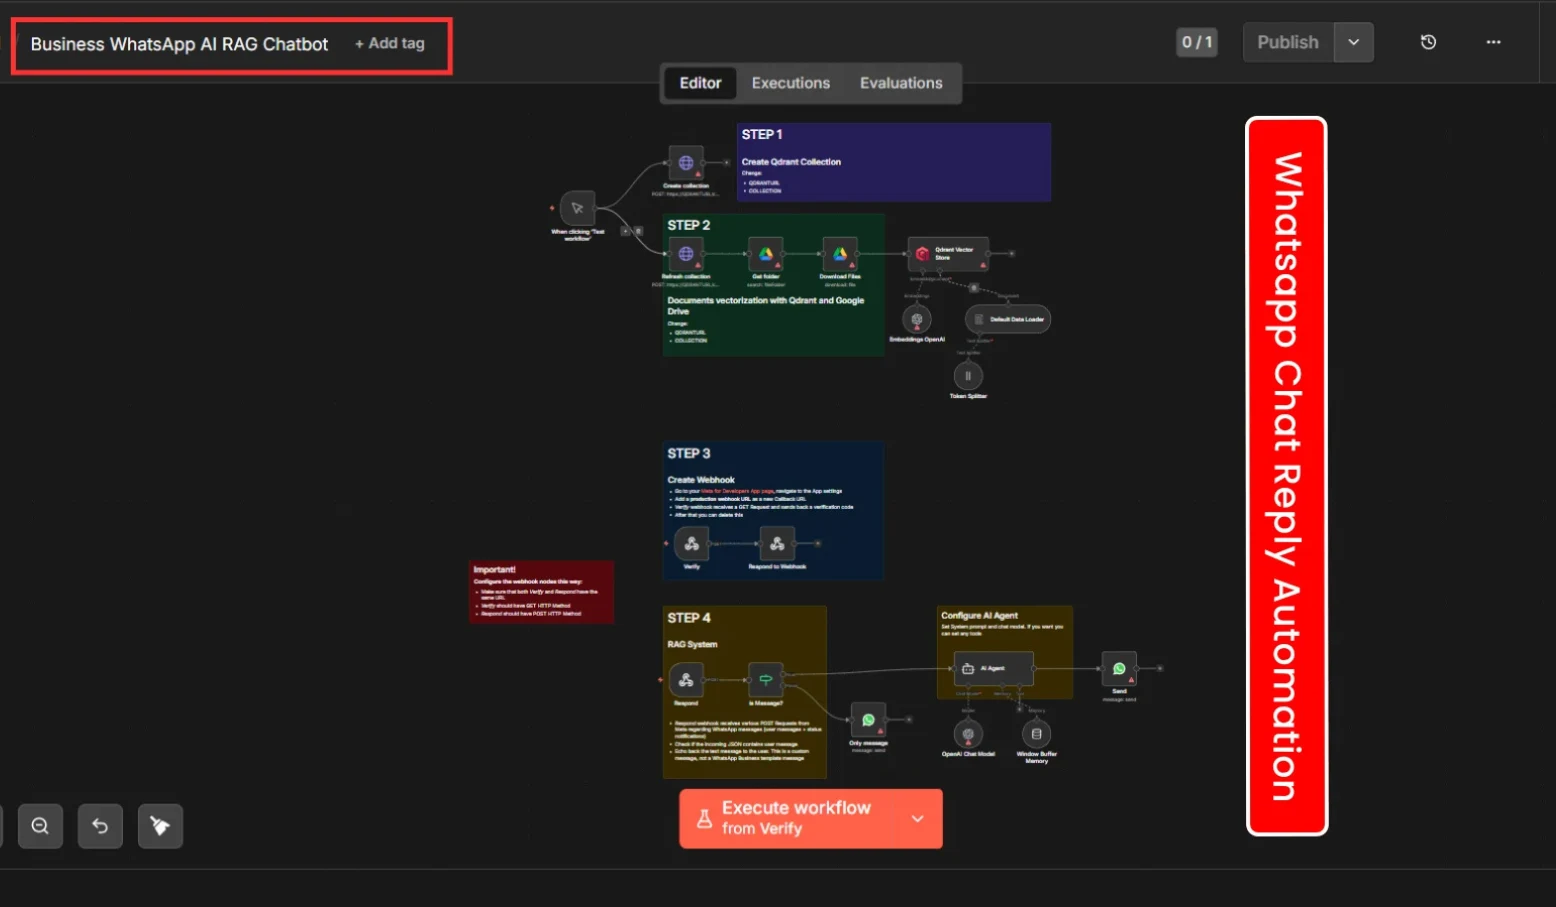
Task: Select the 'When clicking Test workflow' trigger node
Action: [x=577, y=208]
